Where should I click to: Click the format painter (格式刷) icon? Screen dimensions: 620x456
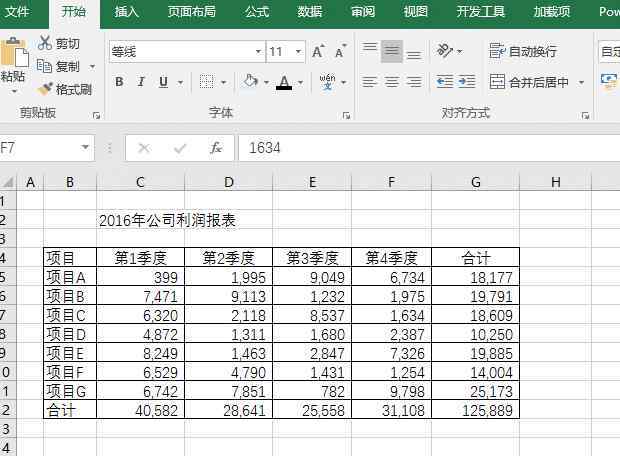pyautogui.click(x=45, y=89)
